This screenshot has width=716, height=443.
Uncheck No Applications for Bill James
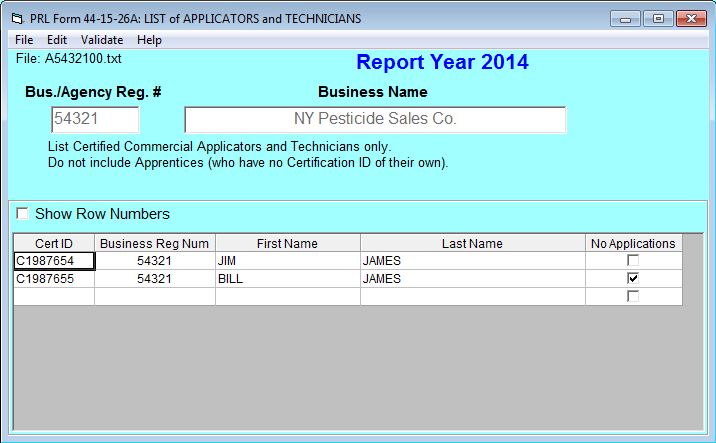pyautogui.click(x=632, y=279)
